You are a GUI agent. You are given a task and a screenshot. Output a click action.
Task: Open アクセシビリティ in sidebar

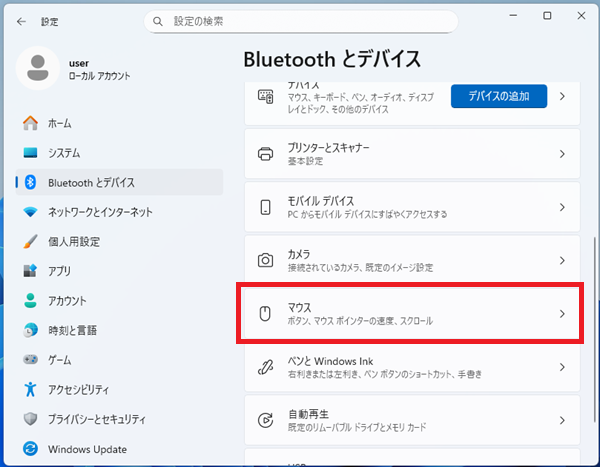point(119,389)
